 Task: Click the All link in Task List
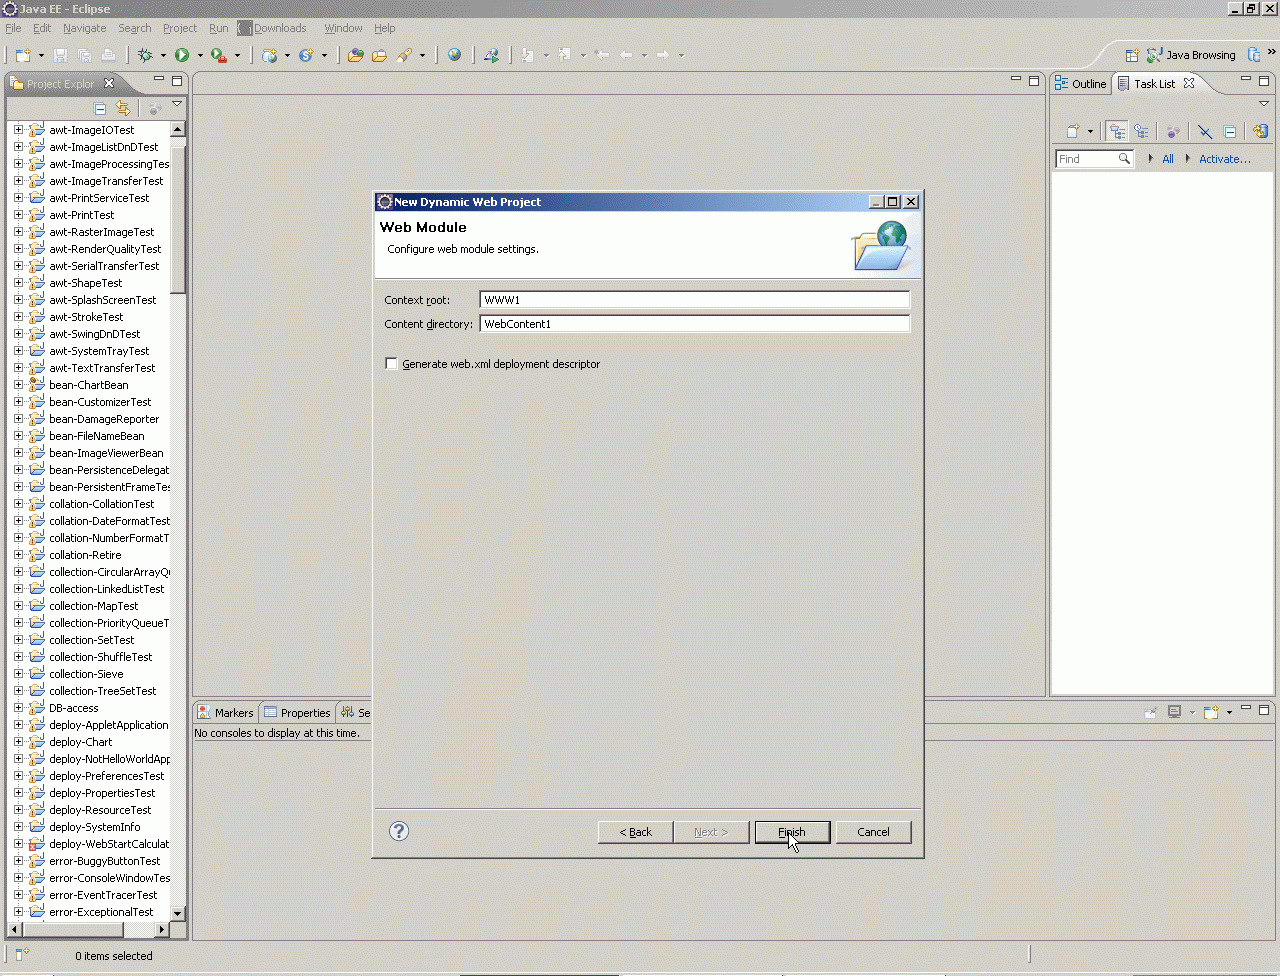coord(1168,159)
